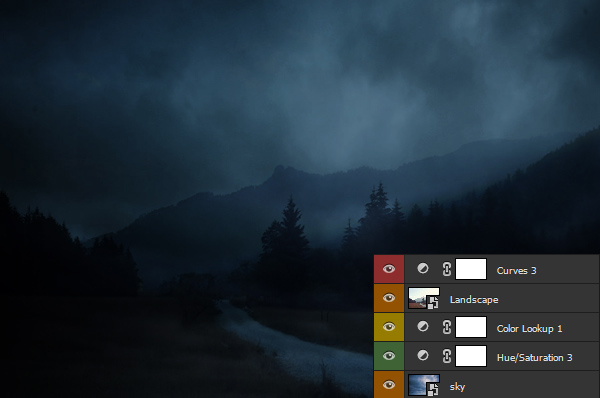This screenshot has height=398, width=600.
Task: Hide the Landscape layer
Action: tap(389, 298)
